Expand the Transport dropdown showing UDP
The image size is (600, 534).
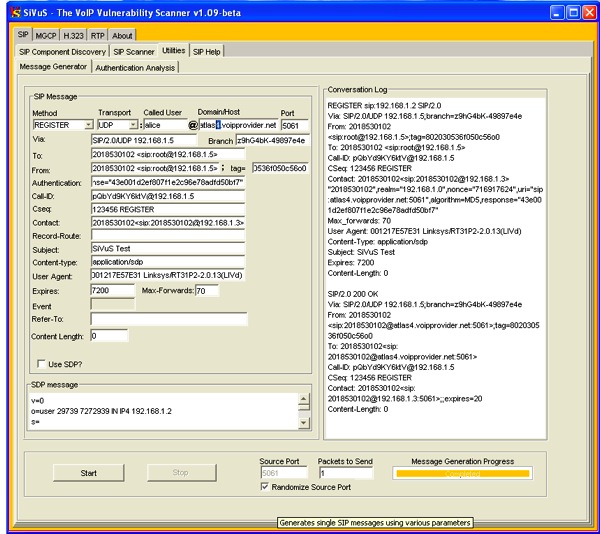click(x=132, y=125)
